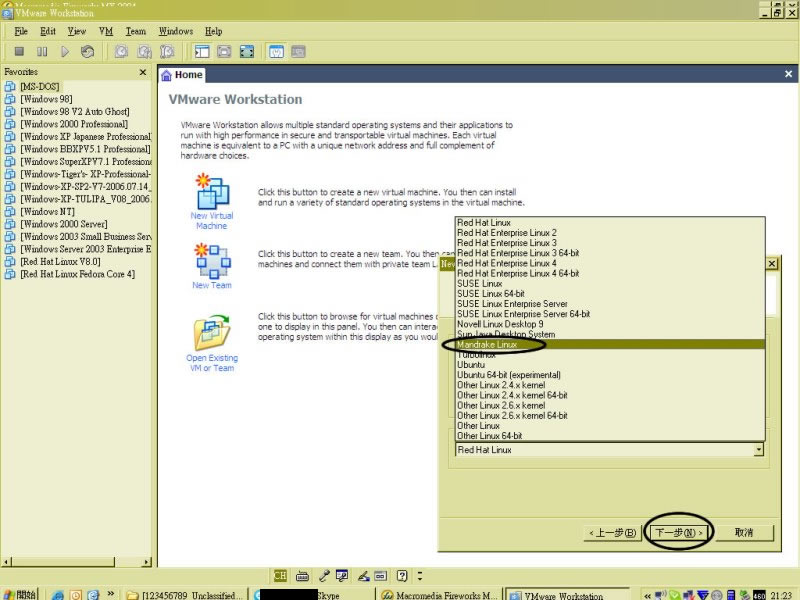The image size is (800, 600).
Task: Click the IME on-screen keyboard icon
Action: tap(303, 576)
